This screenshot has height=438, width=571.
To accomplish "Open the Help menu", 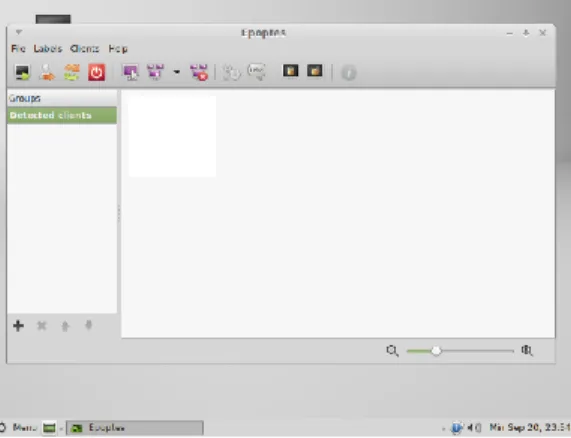I will pyautogui.click(x=118, y=48).
